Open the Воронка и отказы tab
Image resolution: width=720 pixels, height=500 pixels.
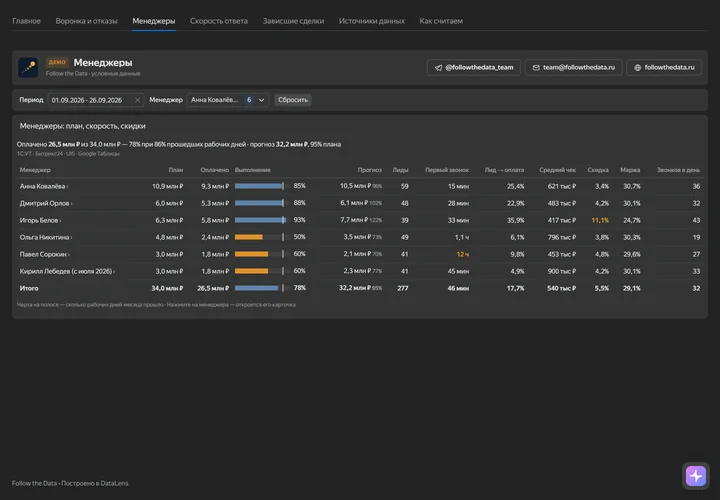tap(86, 21)
